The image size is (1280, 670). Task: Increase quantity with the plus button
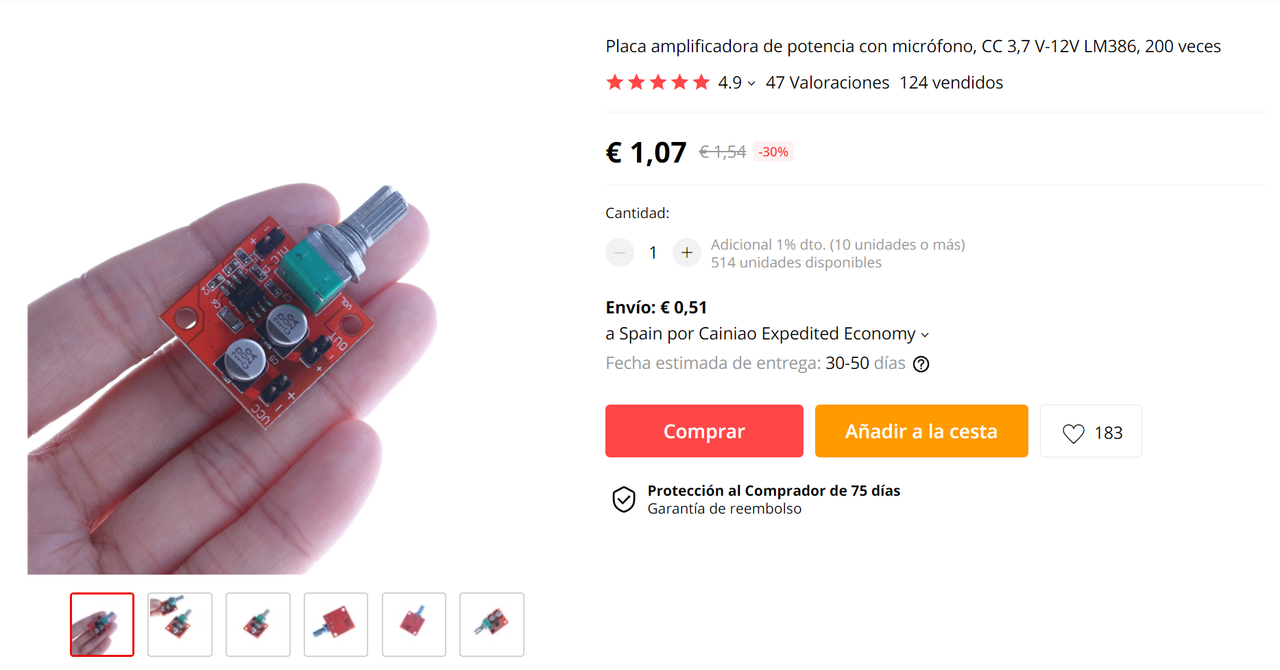[x=686, y=252]
